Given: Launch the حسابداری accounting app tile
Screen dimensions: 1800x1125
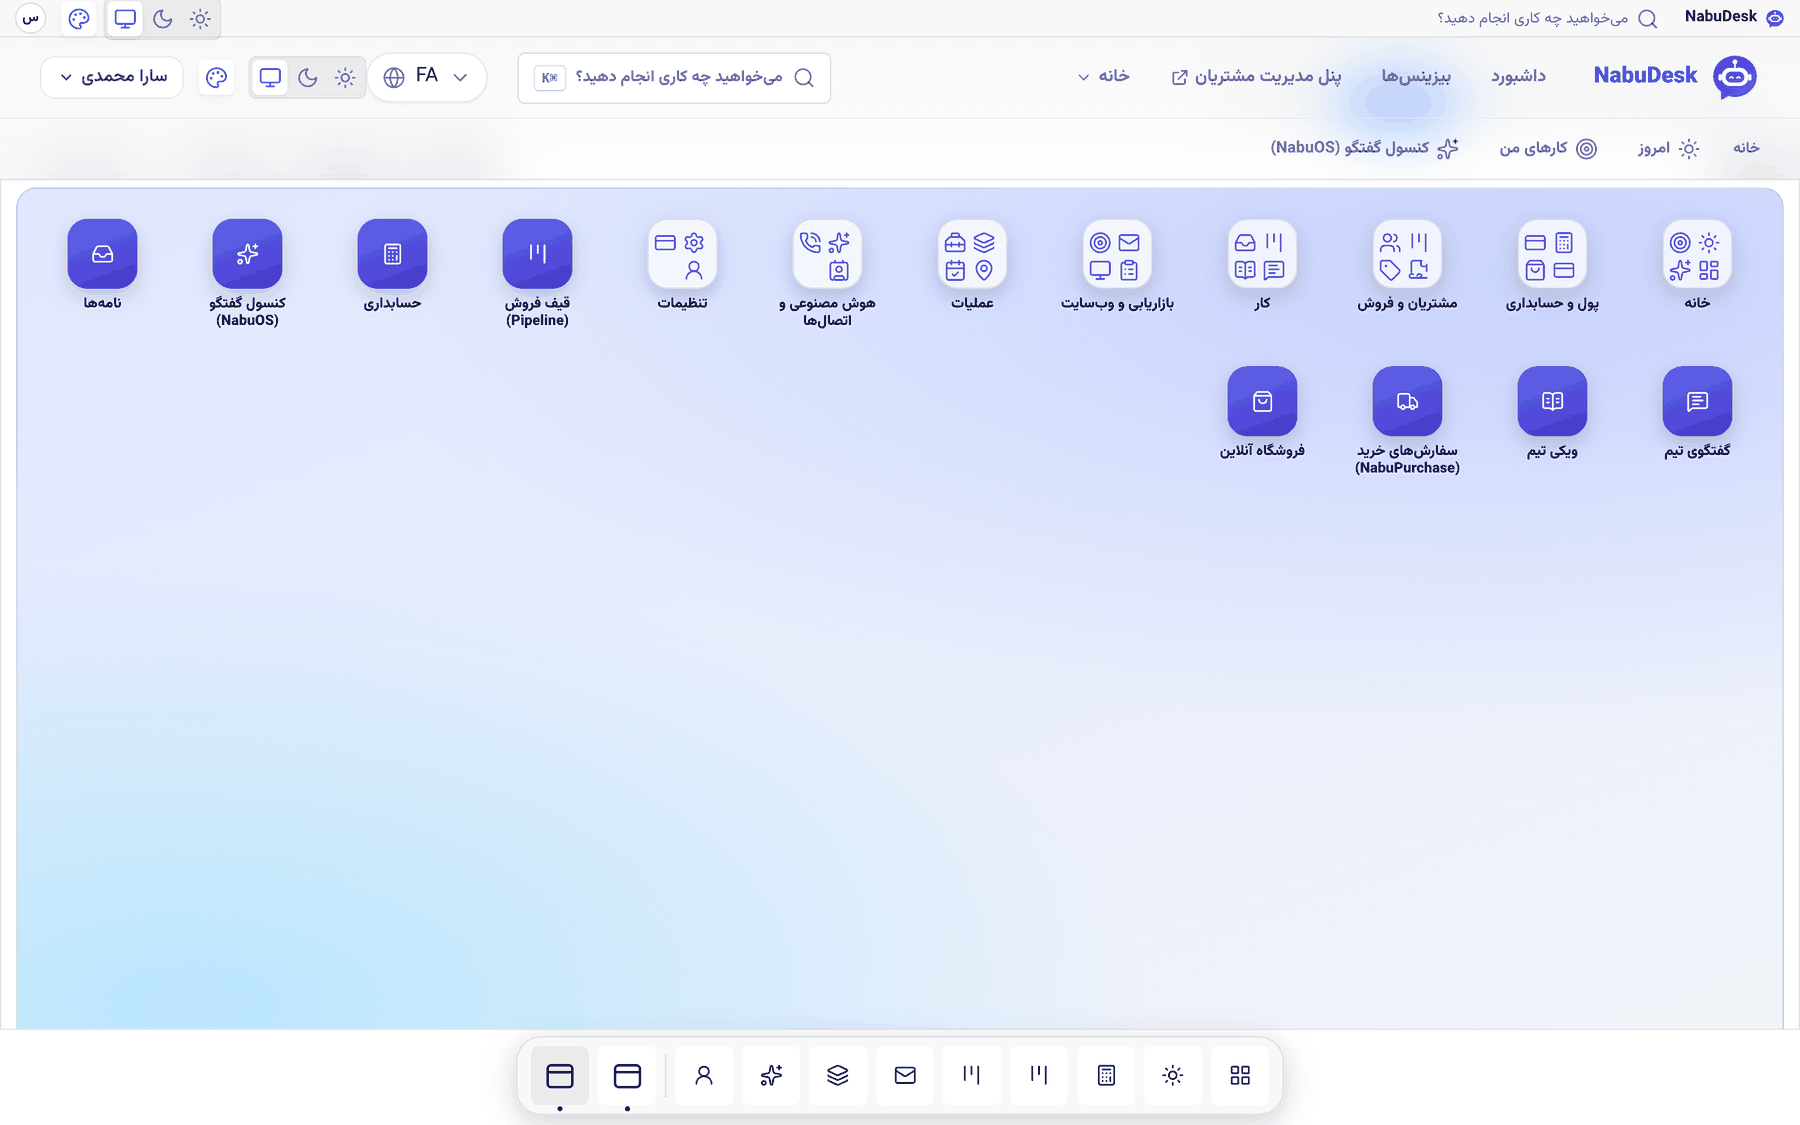Looking at the screenshot, I should [392, 254].
